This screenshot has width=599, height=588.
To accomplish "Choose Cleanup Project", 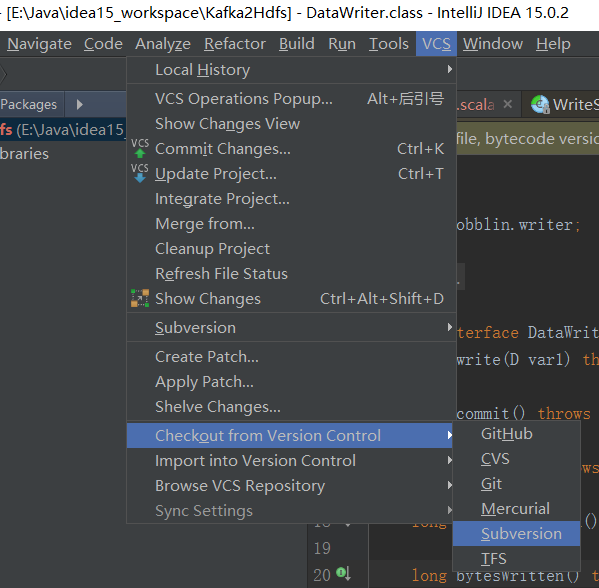I will 291,249.
